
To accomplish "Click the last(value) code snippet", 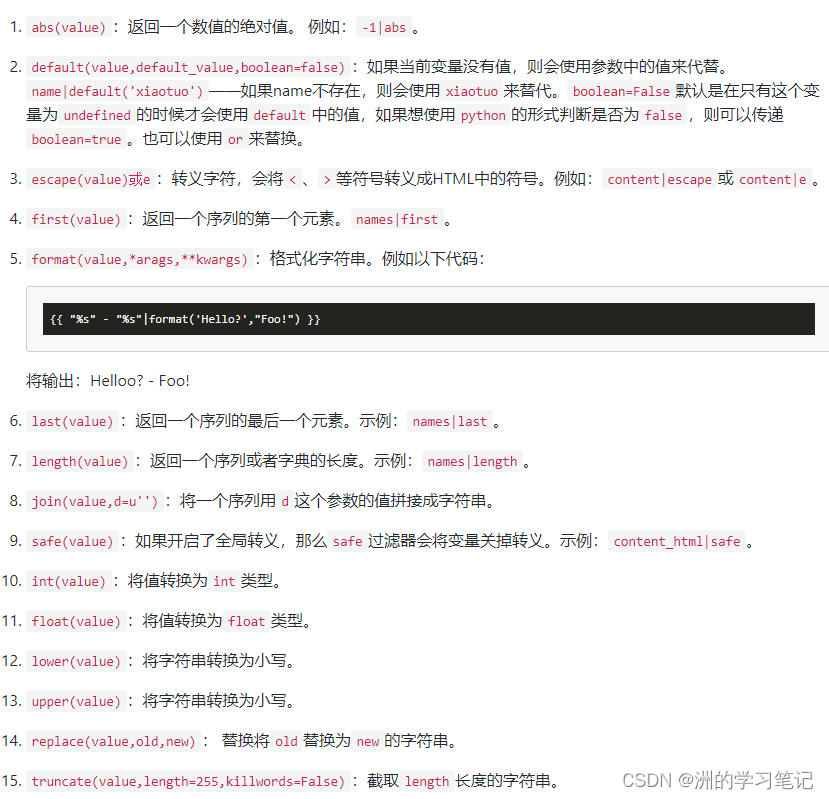I will point(72,421).
